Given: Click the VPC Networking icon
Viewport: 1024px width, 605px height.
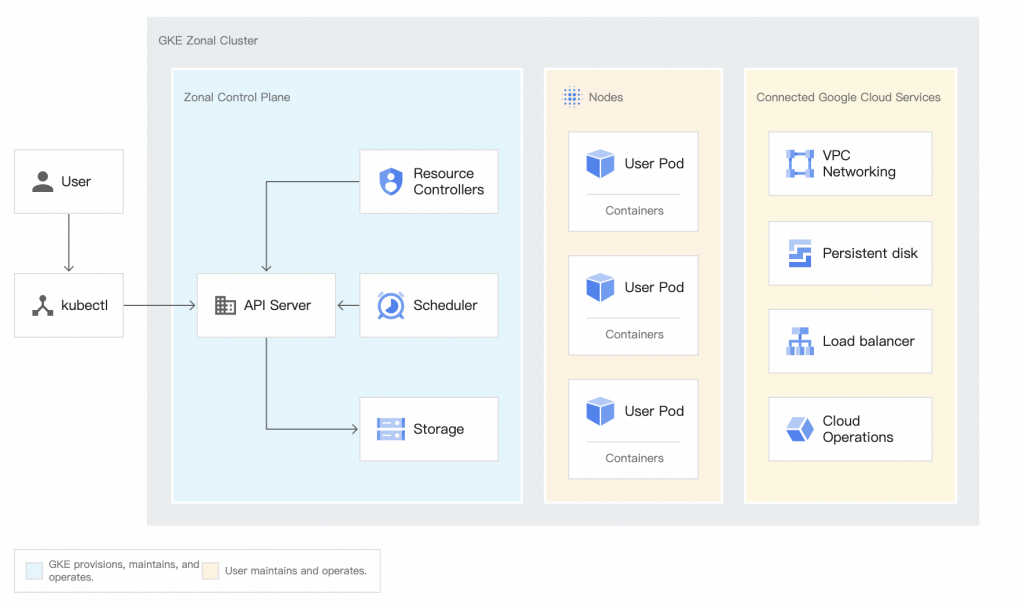Looking at the screenshot, I should [799, 163].
